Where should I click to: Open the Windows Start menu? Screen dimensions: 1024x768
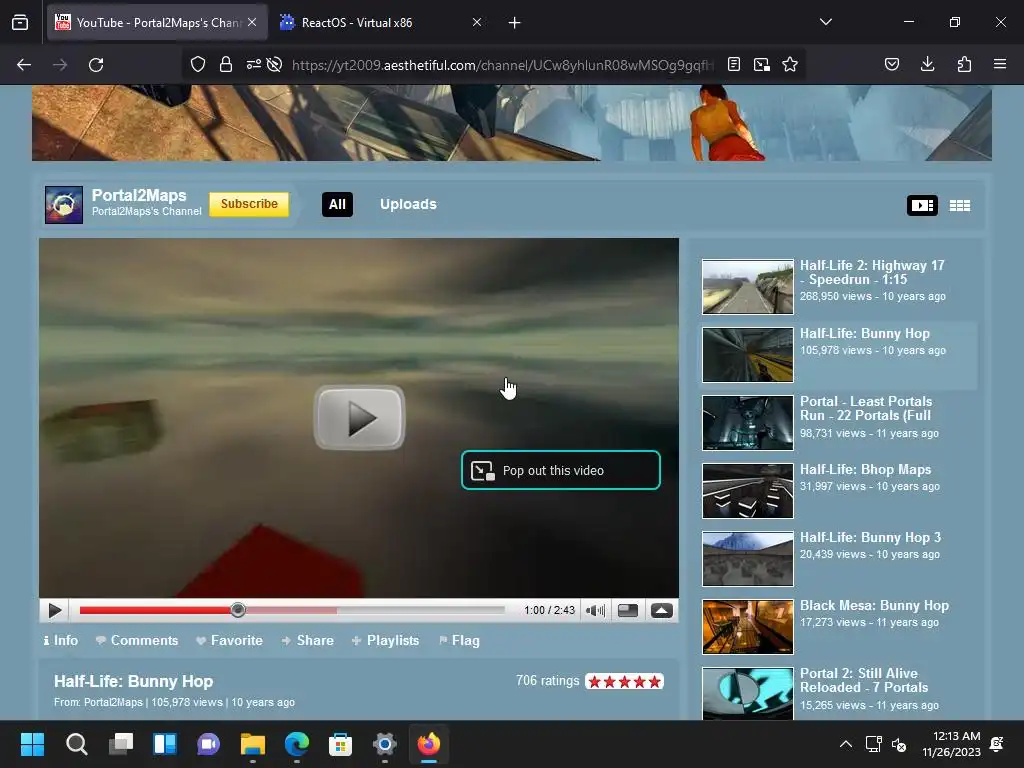[32, 744]
